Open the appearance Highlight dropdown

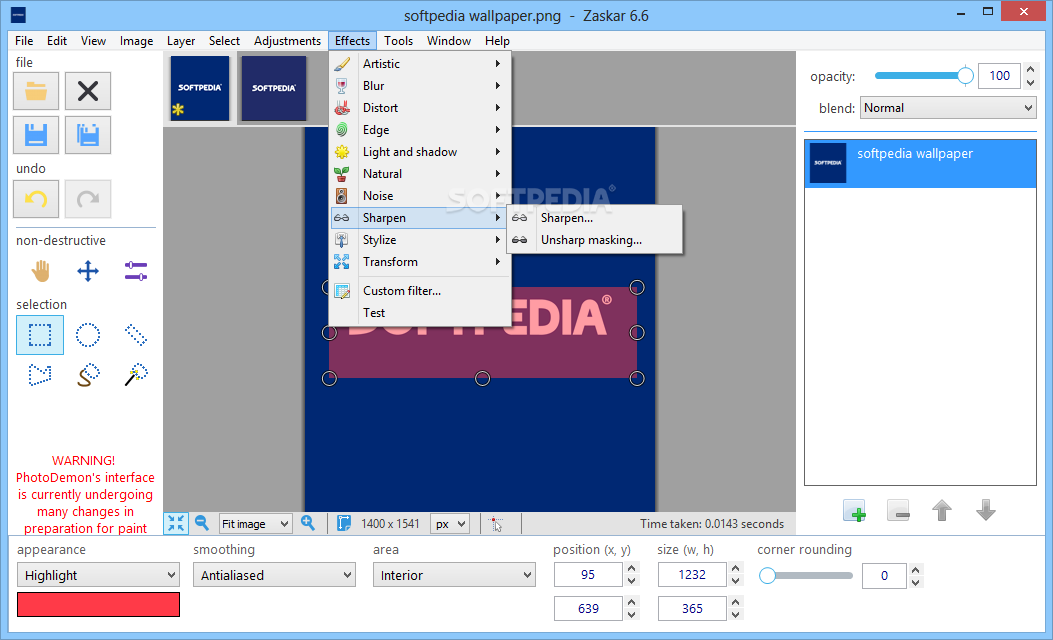[98, 576]
